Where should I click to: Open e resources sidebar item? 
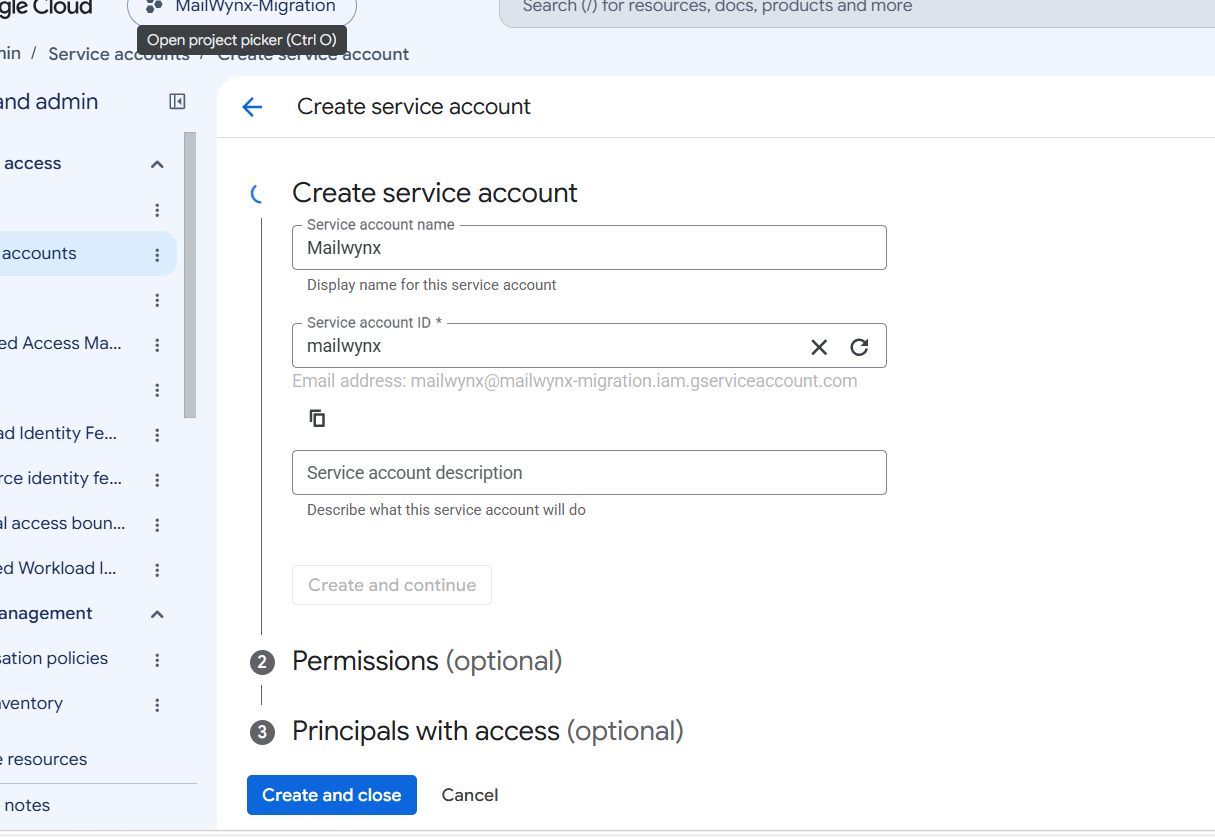(44, 759)
